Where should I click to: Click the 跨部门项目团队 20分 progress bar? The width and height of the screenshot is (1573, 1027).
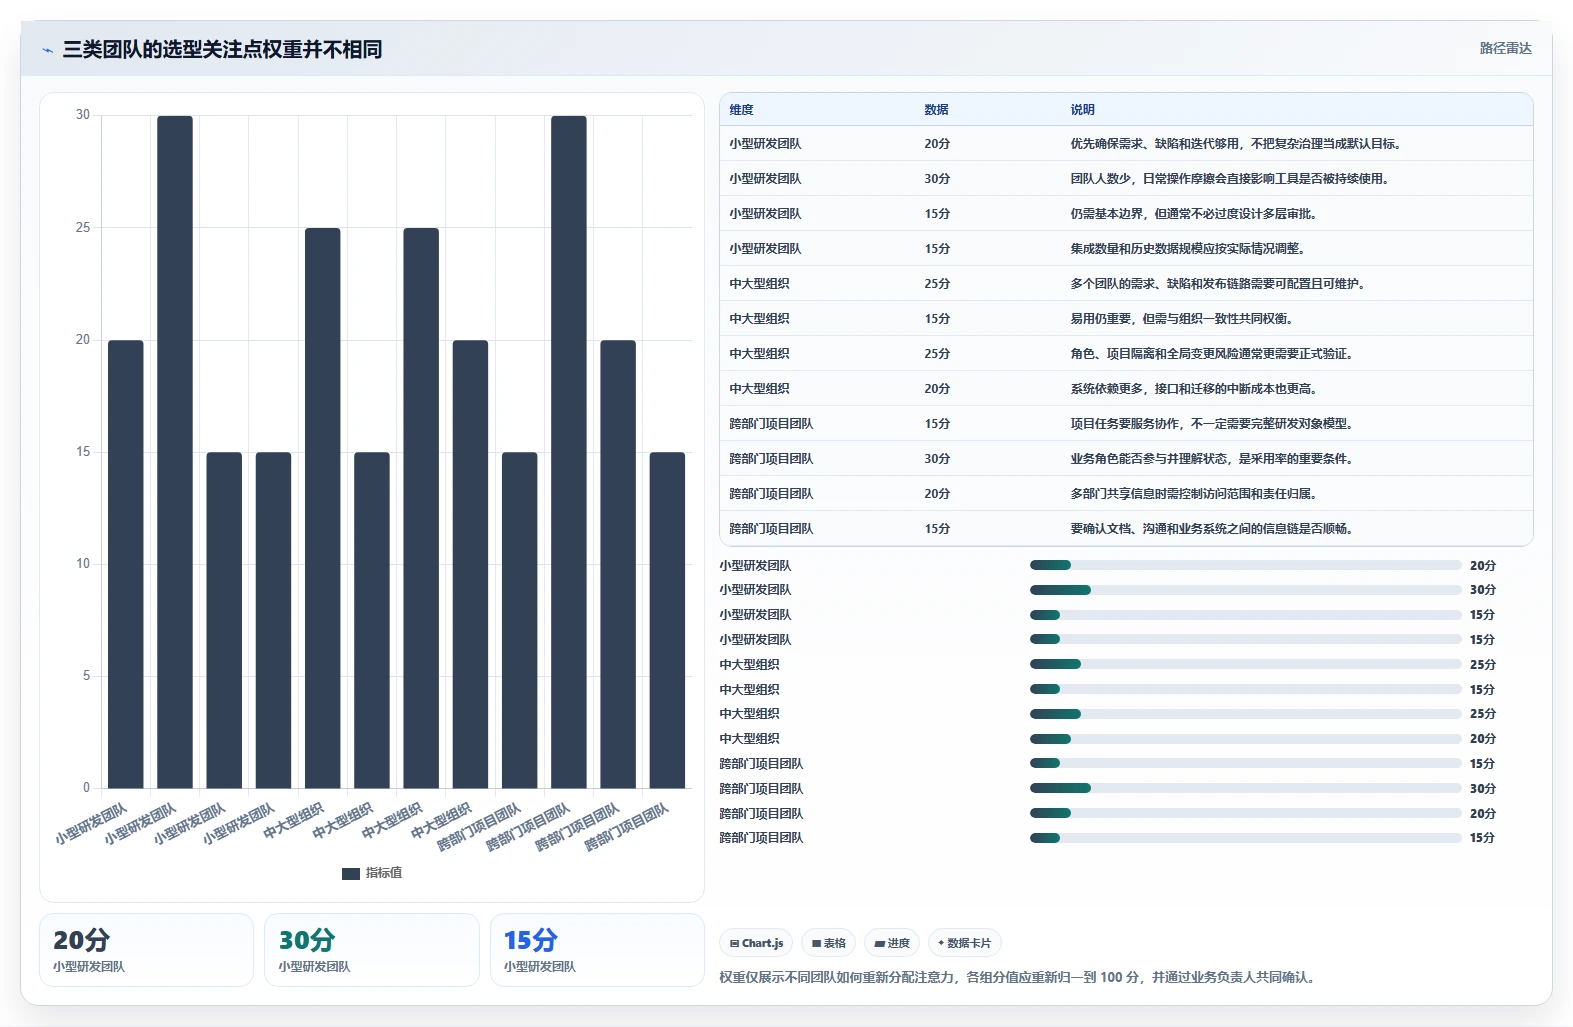pyautogui.click(x=1245, y=813)
